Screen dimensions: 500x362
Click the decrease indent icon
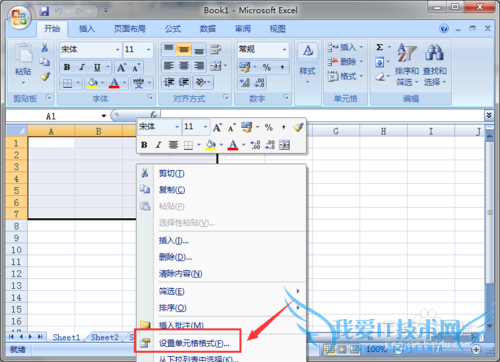pos(169,82)
